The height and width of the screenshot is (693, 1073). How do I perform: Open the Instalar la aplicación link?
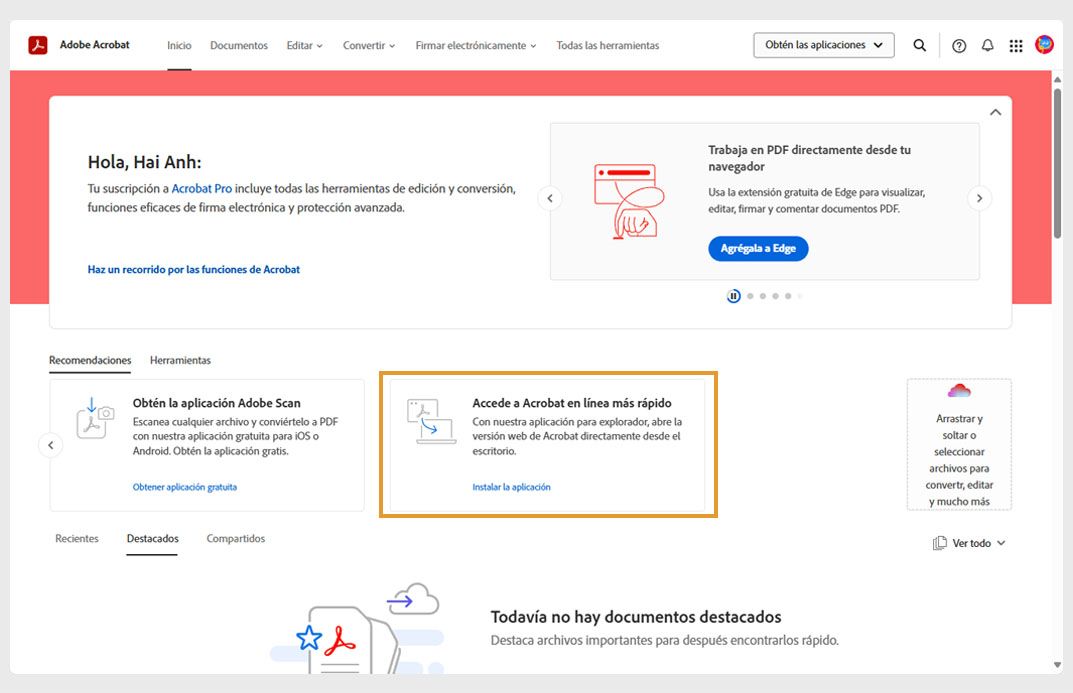[x=511, y=486]
